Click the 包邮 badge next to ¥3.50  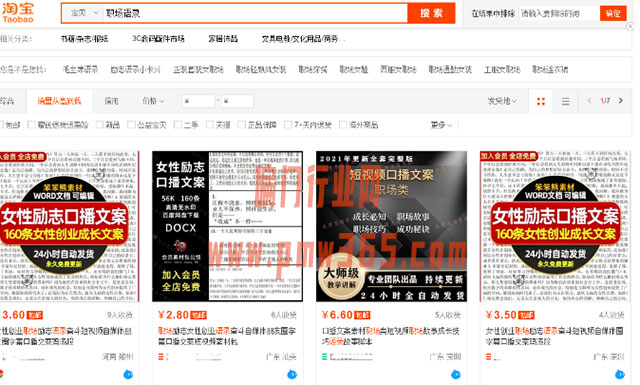(x=527, y=315)
